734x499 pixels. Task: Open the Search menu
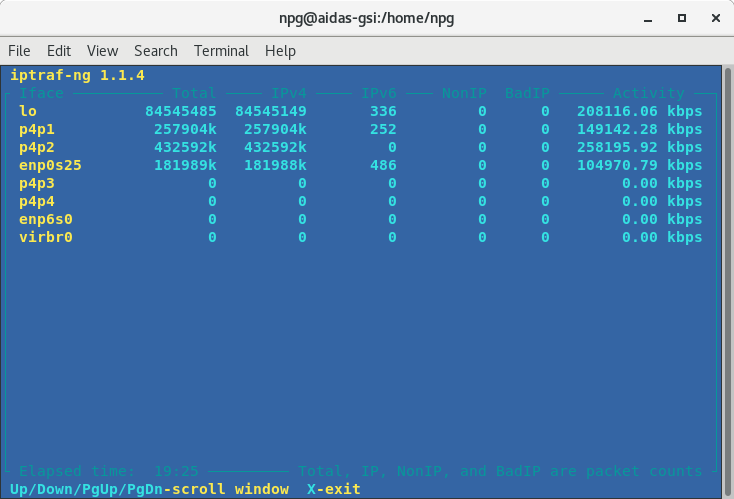click(x=156, y=51)
